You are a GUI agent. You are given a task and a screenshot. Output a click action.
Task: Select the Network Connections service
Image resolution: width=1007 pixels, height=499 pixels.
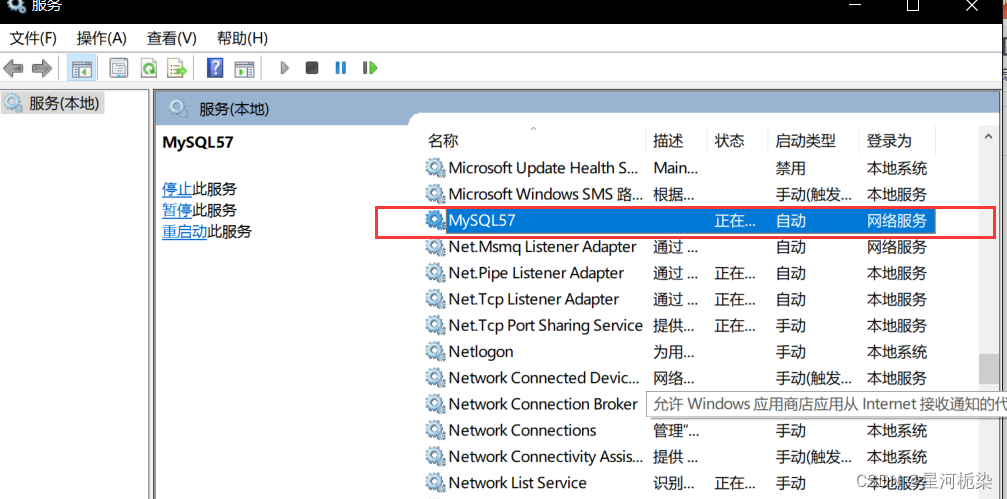(522, 430)
